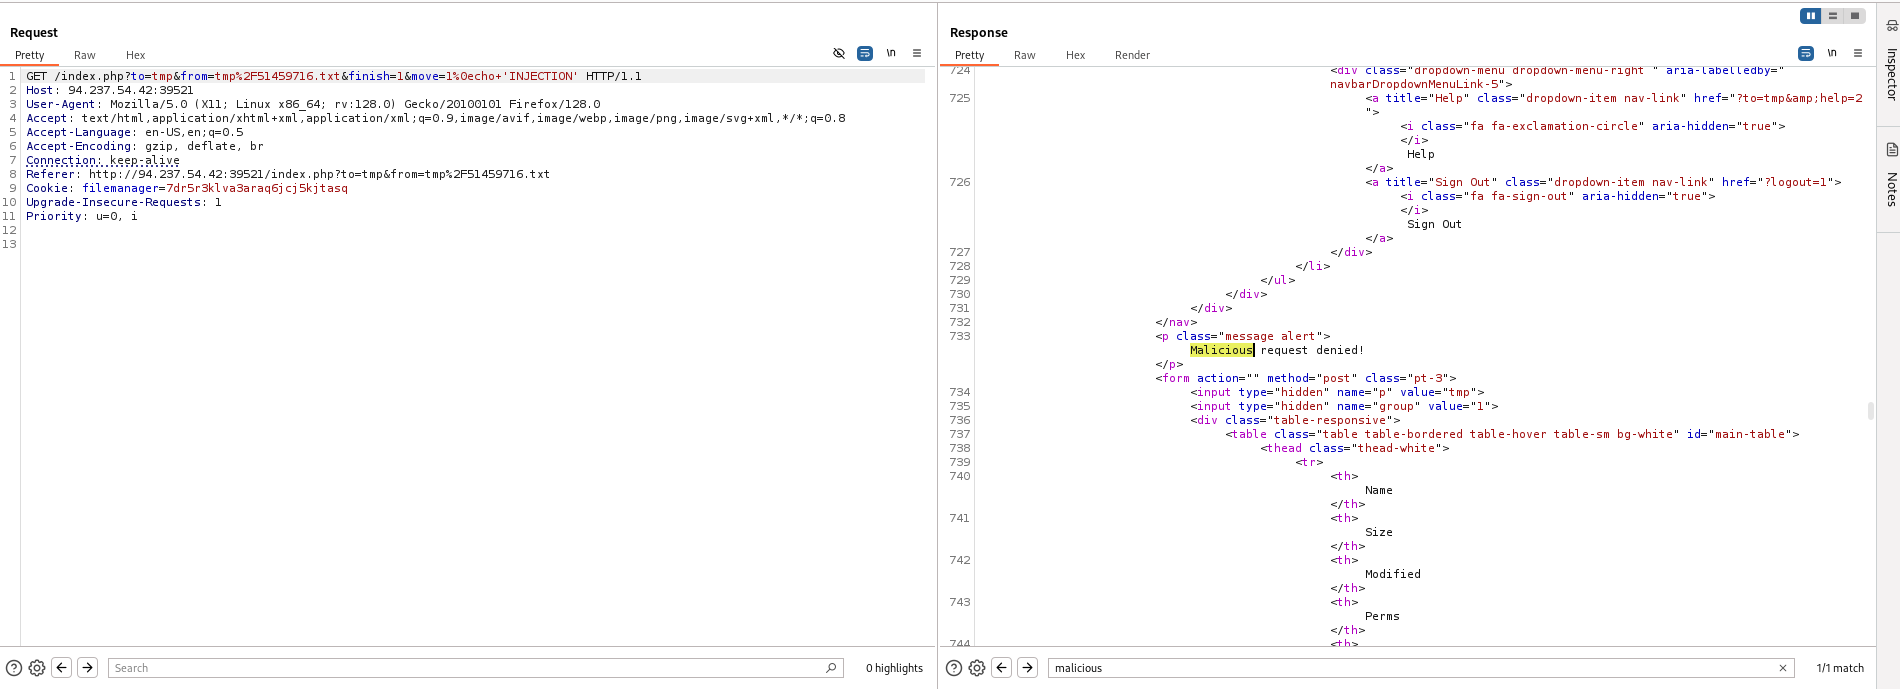The height and width of the screenshot is (689, 1900).
Task: Open response panel hamburger options menu
Action: pos(1858,53)
